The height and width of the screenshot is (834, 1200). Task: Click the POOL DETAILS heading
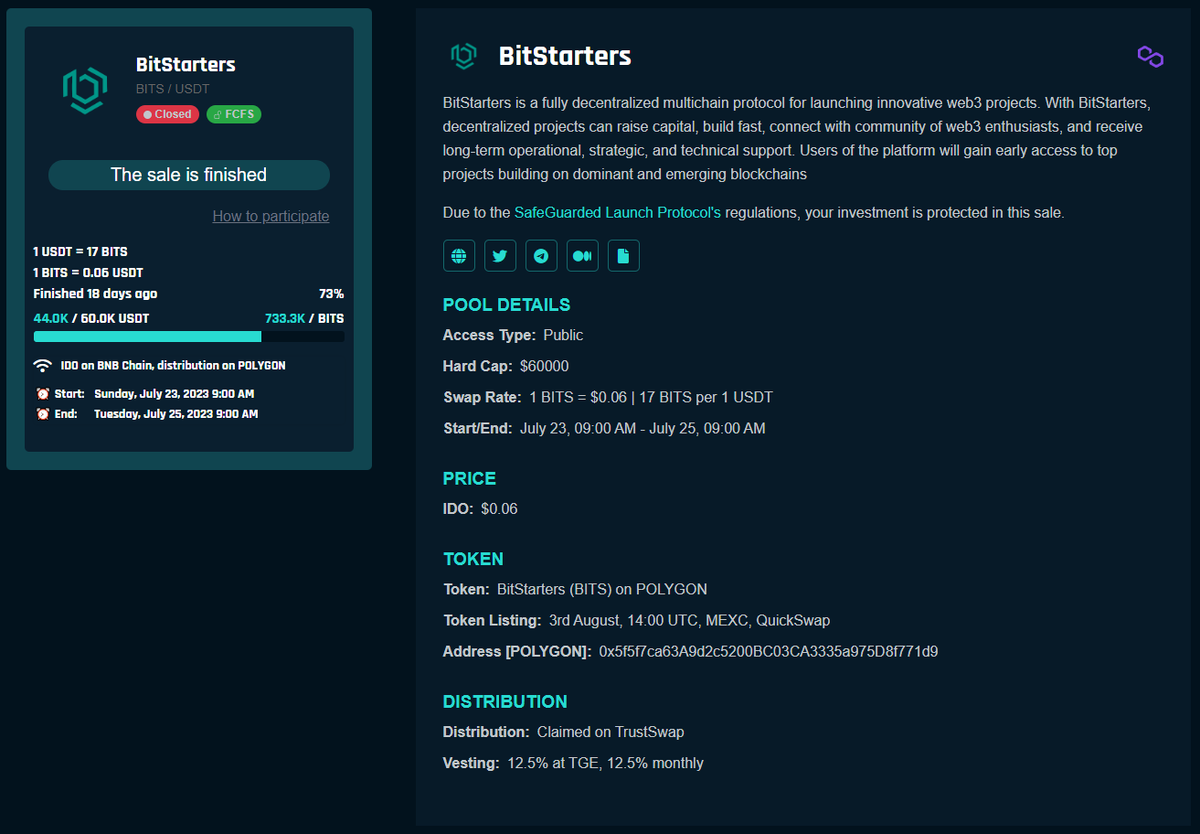tap(507, 305)
